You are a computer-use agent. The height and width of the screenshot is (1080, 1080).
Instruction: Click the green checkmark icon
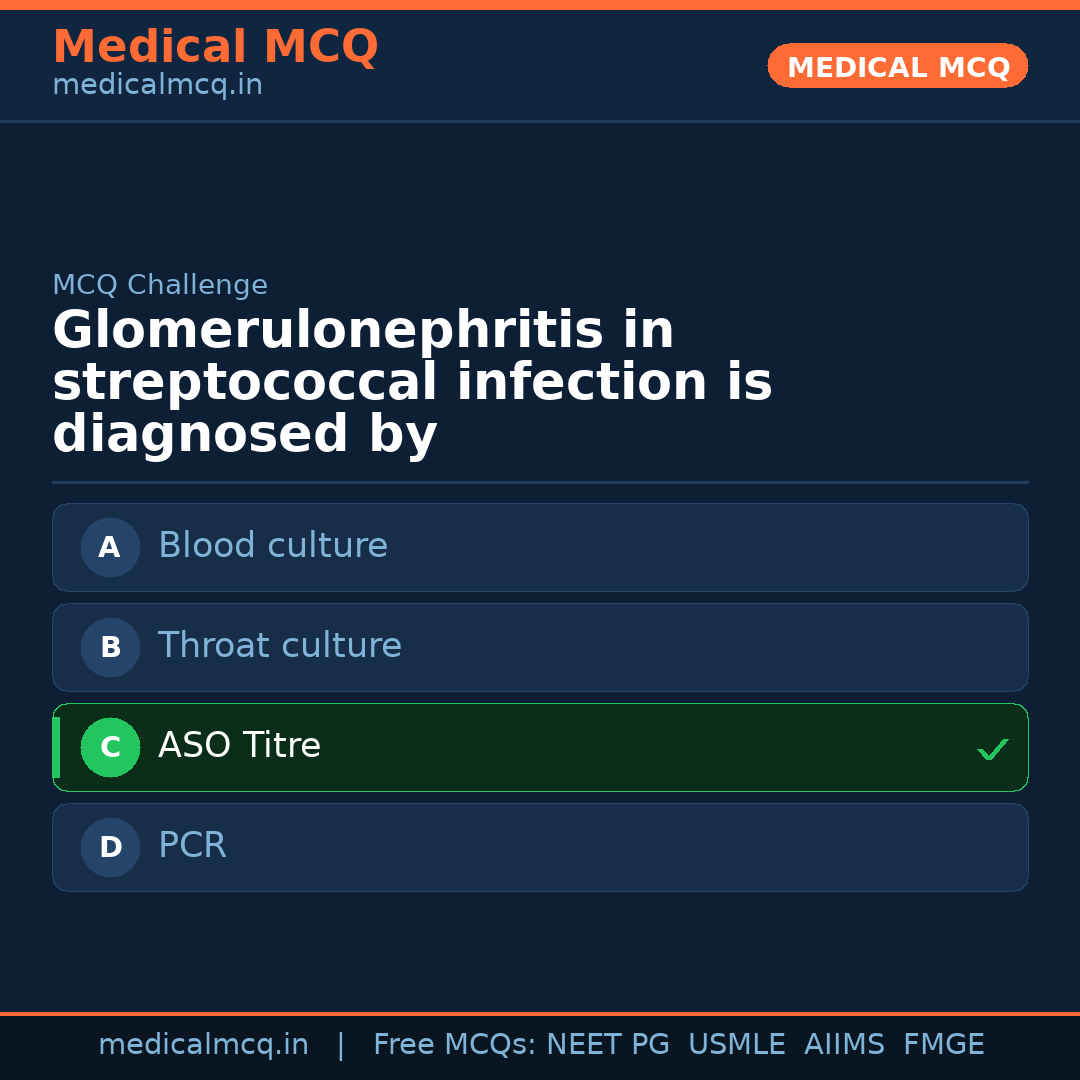(992, 749)
